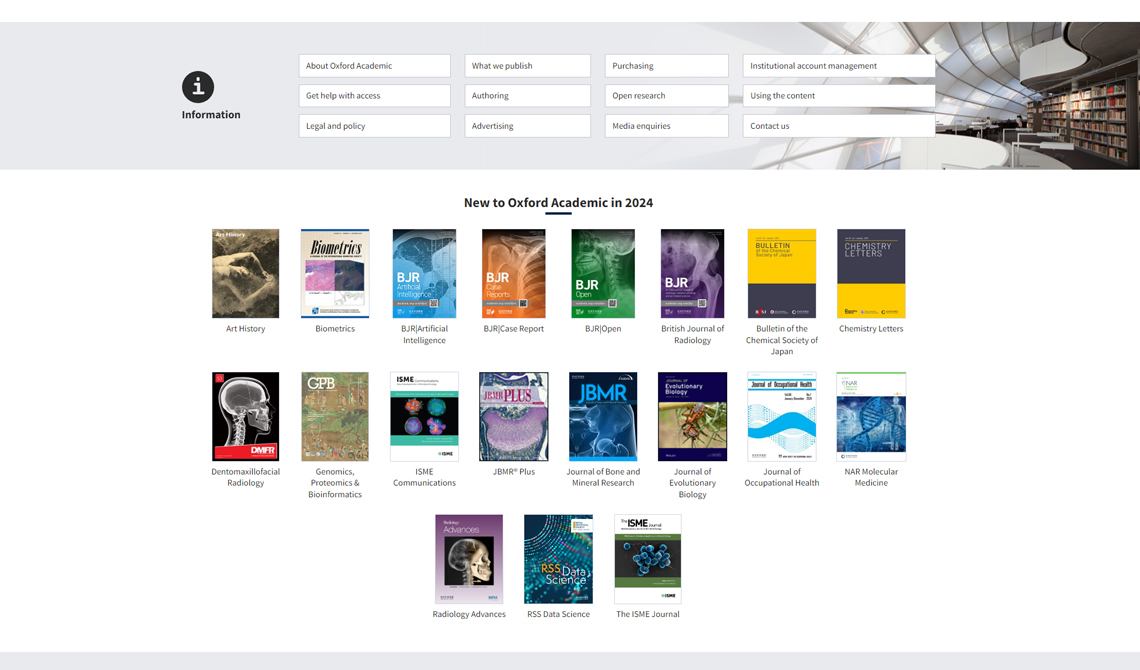Open The ISME Journal cover image
Viewport: 1140px width, 670px height.
point(648,559)
